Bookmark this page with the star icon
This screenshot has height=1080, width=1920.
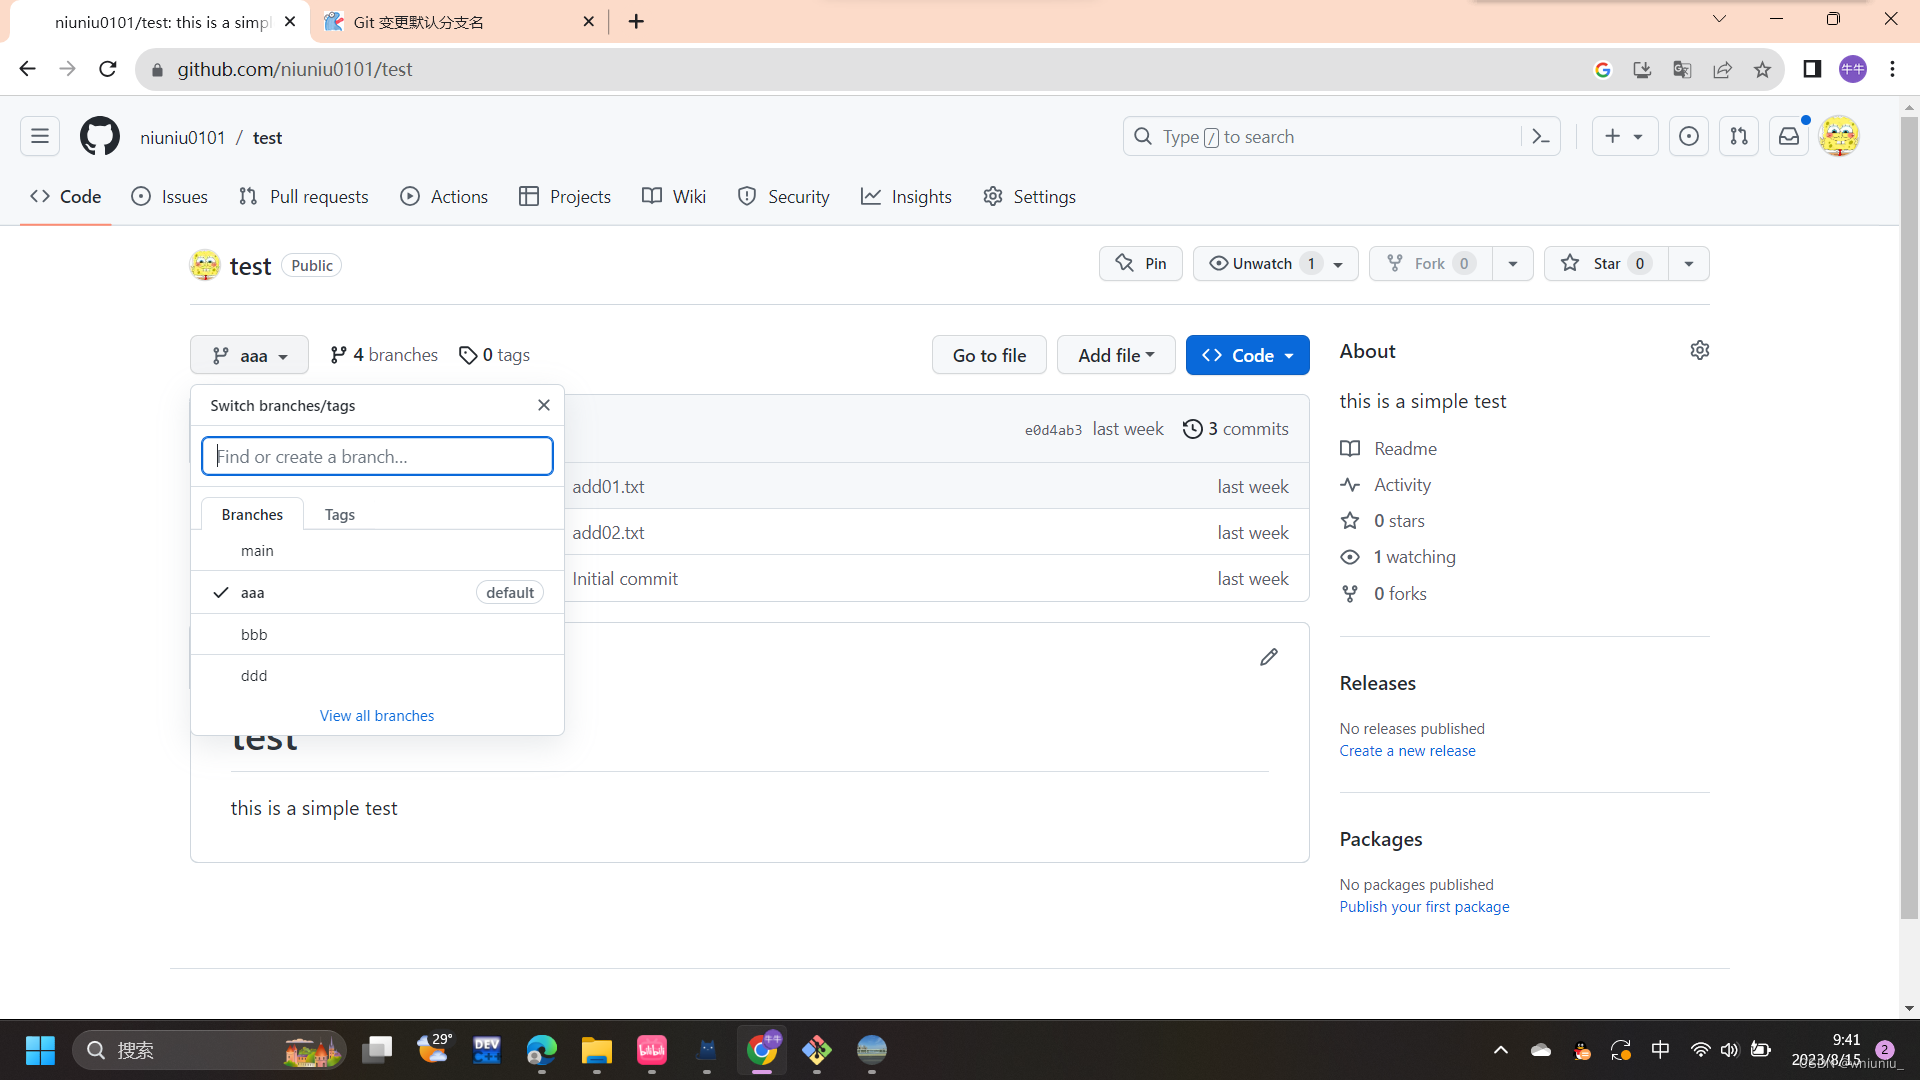coord(1762,69)
